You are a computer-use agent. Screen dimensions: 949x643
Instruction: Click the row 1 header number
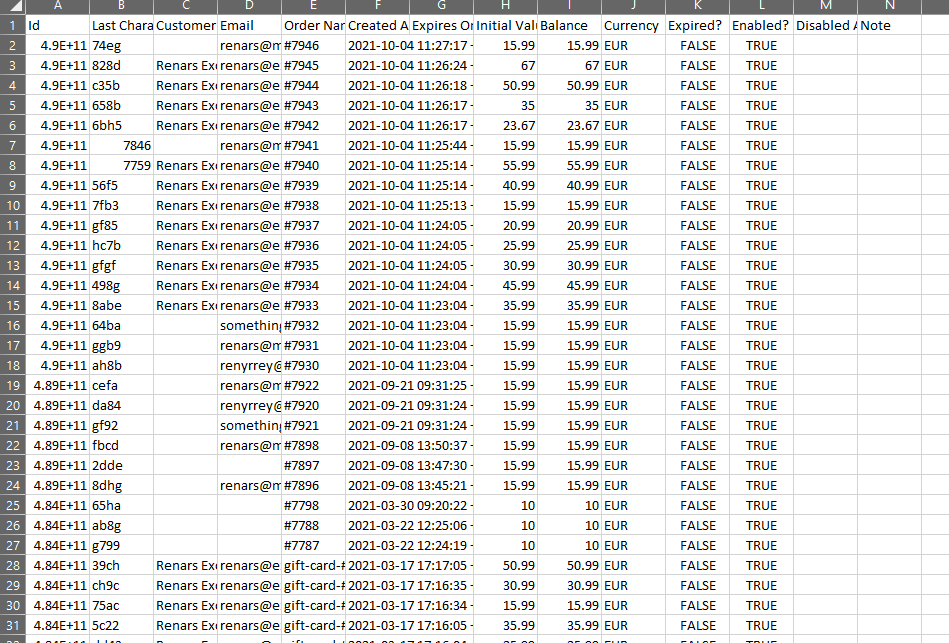(x=12, y=25)
